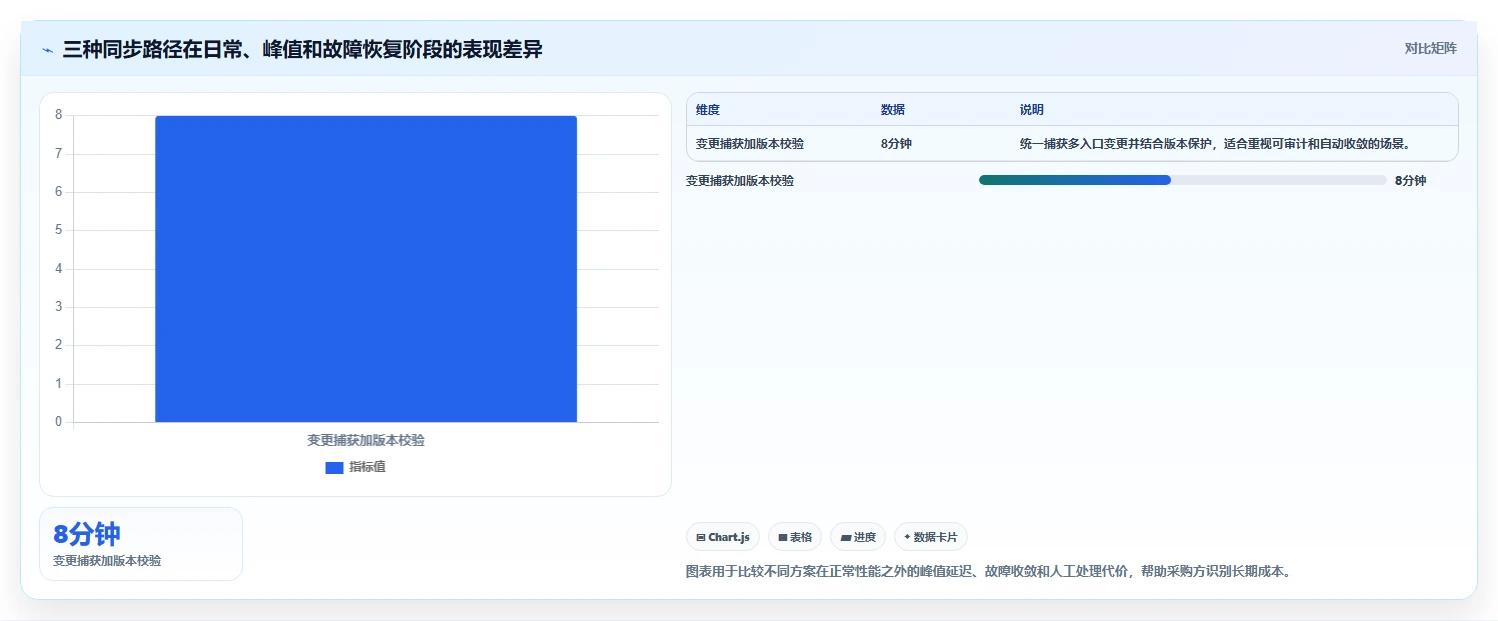
Task: Click the 维度 column header
Action: [708, 110]
